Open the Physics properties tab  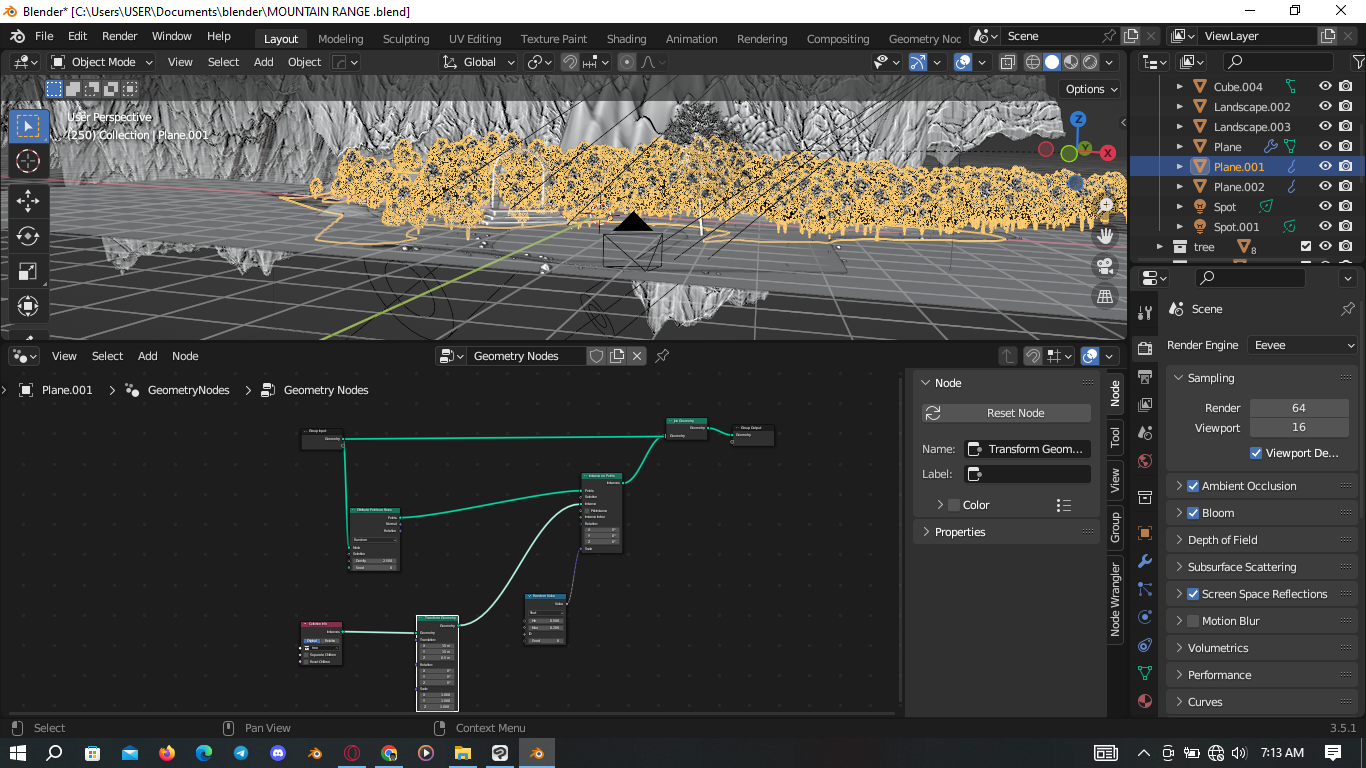point(1145,617)
